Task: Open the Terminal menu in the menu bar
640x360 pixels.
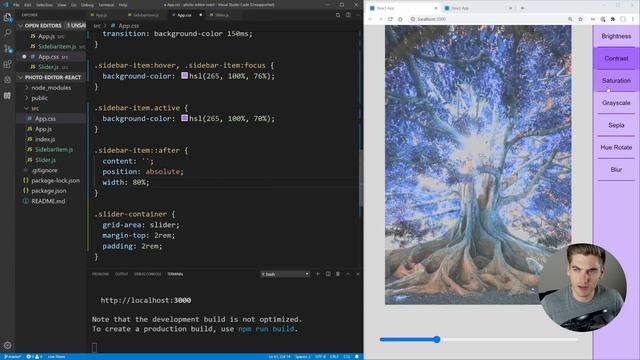Action: tap(106, 5)
